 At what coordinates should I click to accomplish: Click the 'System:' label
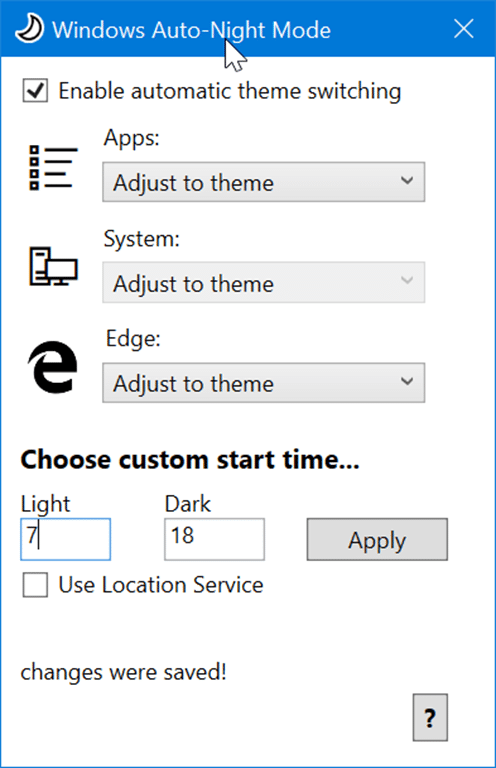pos(142,239)
